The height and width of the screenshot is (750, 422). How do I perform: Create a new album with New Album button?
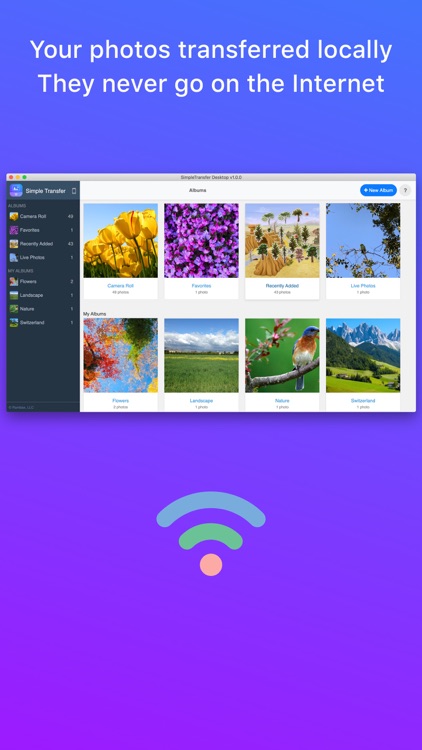378,190
